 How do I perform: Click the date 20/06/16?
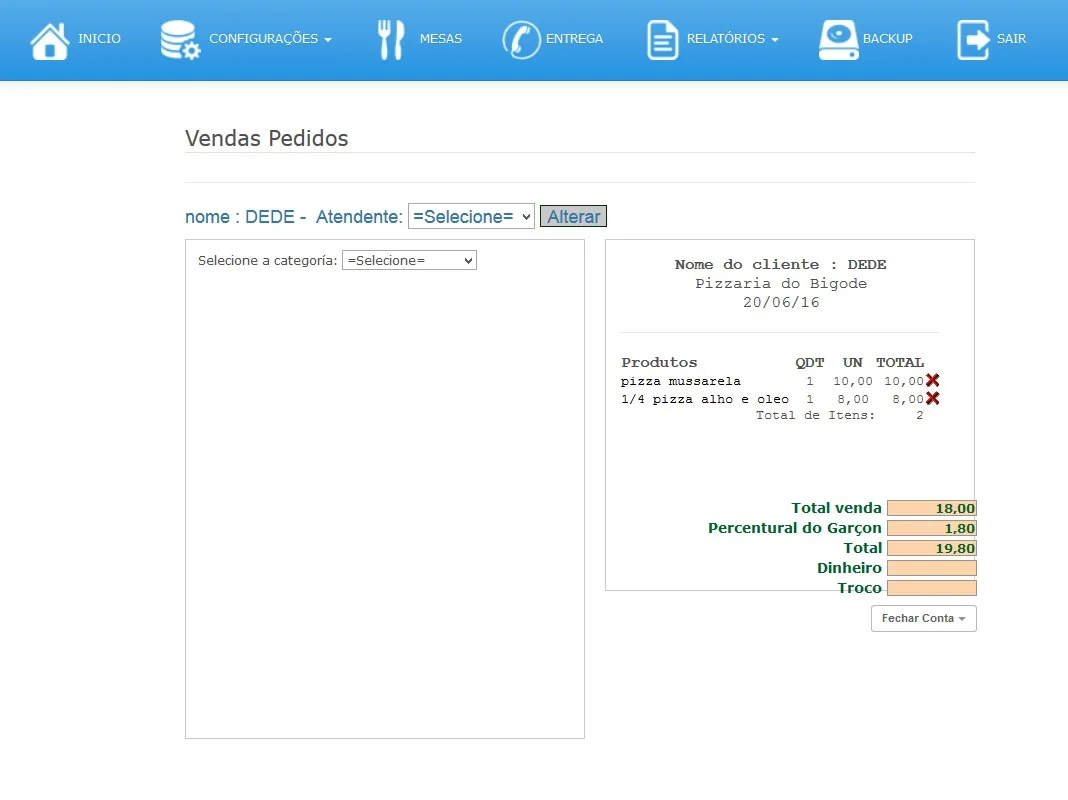point(781,302)
